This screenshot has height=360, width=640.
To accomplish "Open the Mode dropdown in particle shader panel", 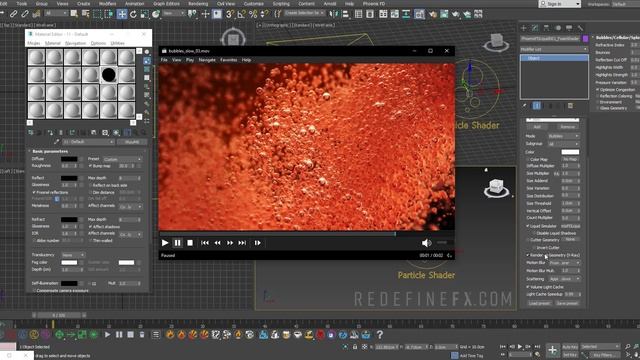I will click(564, 136).
